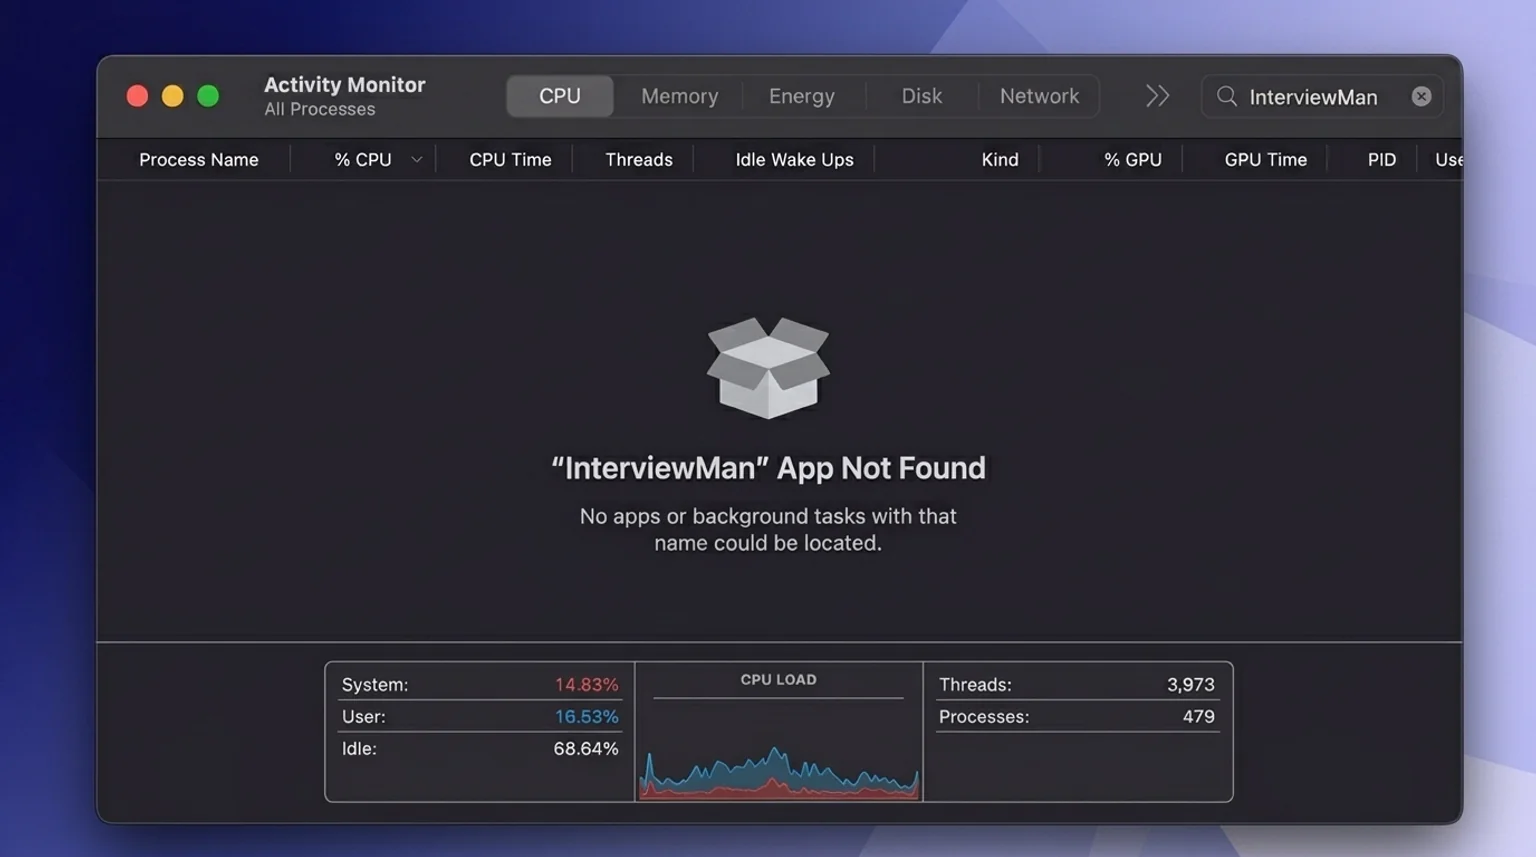Click the System 14.83% value
Screen dimensions: 1536x857
586,685
